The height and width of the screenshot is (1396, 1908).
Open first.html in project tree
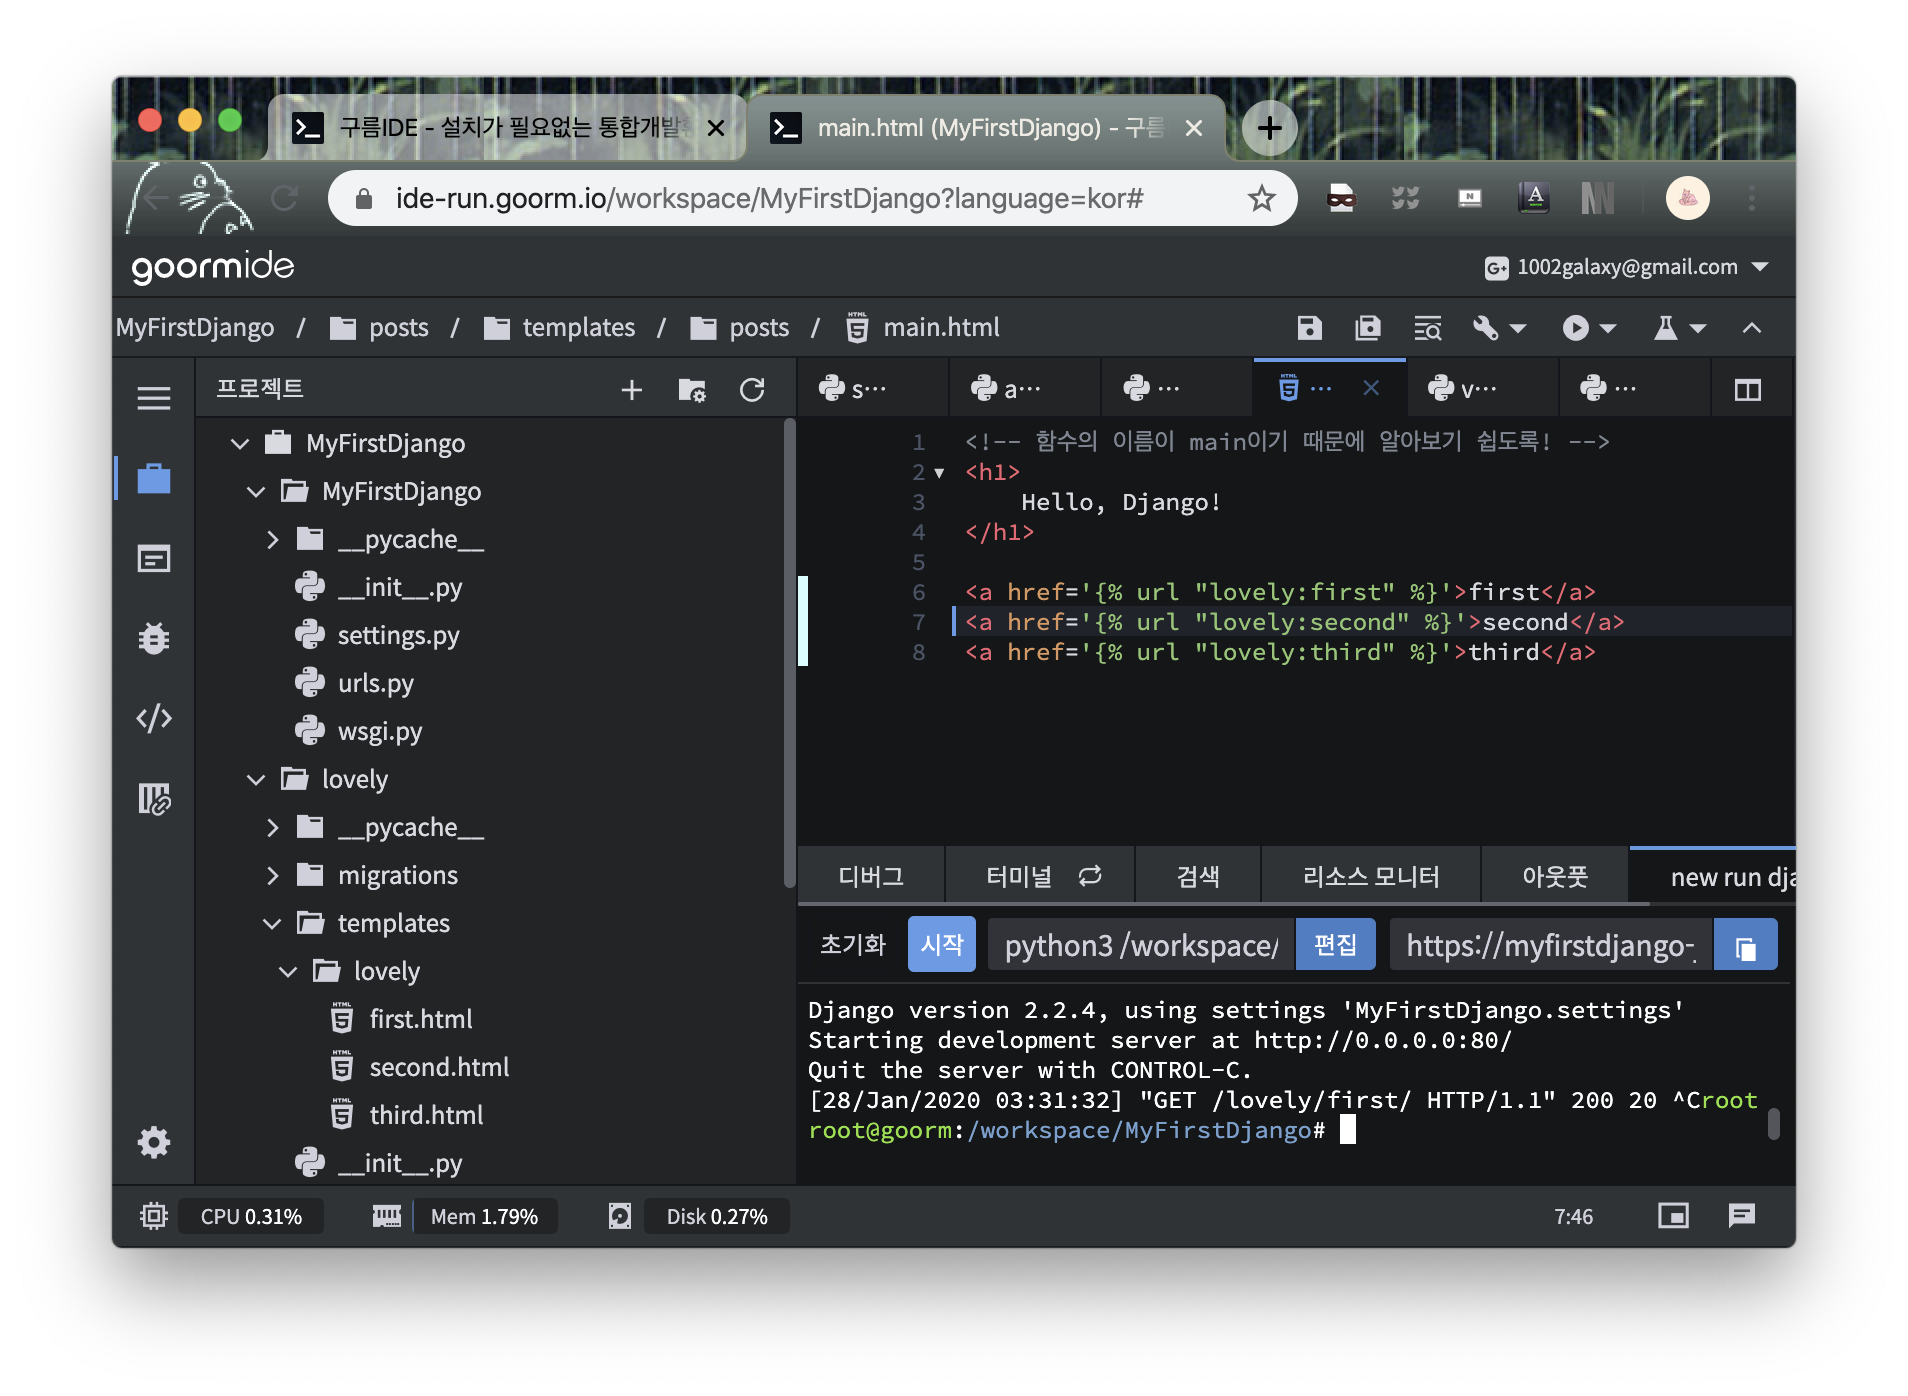pos(420,1019)
